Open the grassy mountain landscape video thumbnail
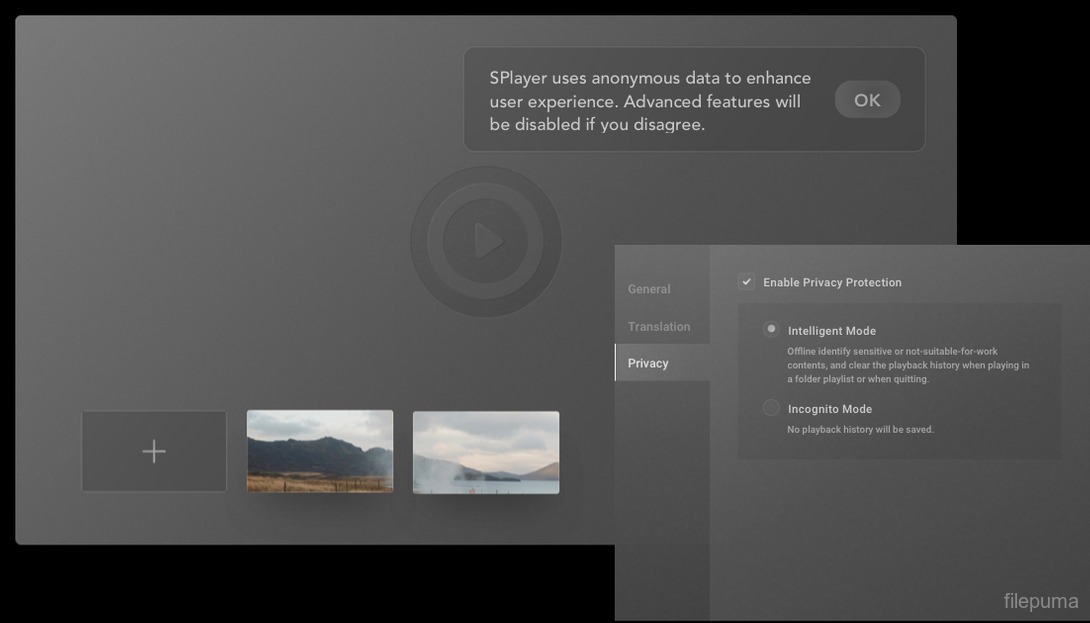This screenshot has height=623, width=1090. [x=320, y=451]
